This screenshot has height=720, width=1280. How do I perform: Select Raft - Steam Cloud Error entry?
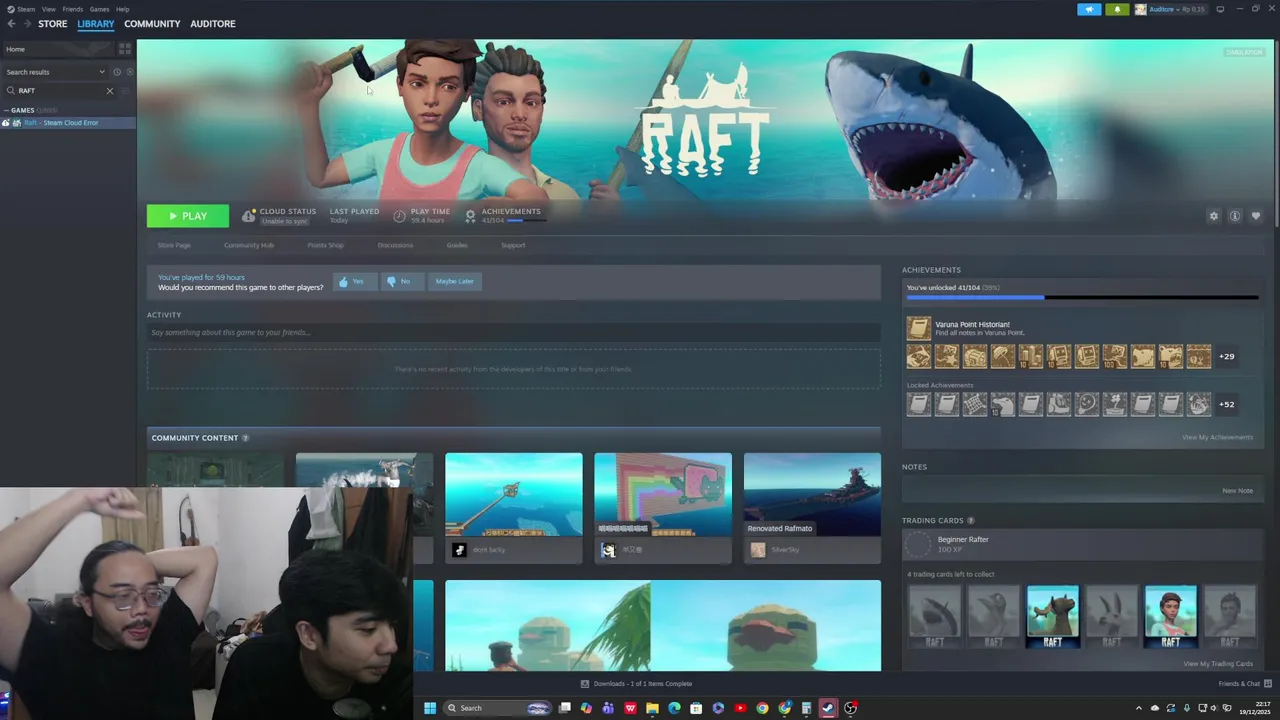(x=68, y=123)
